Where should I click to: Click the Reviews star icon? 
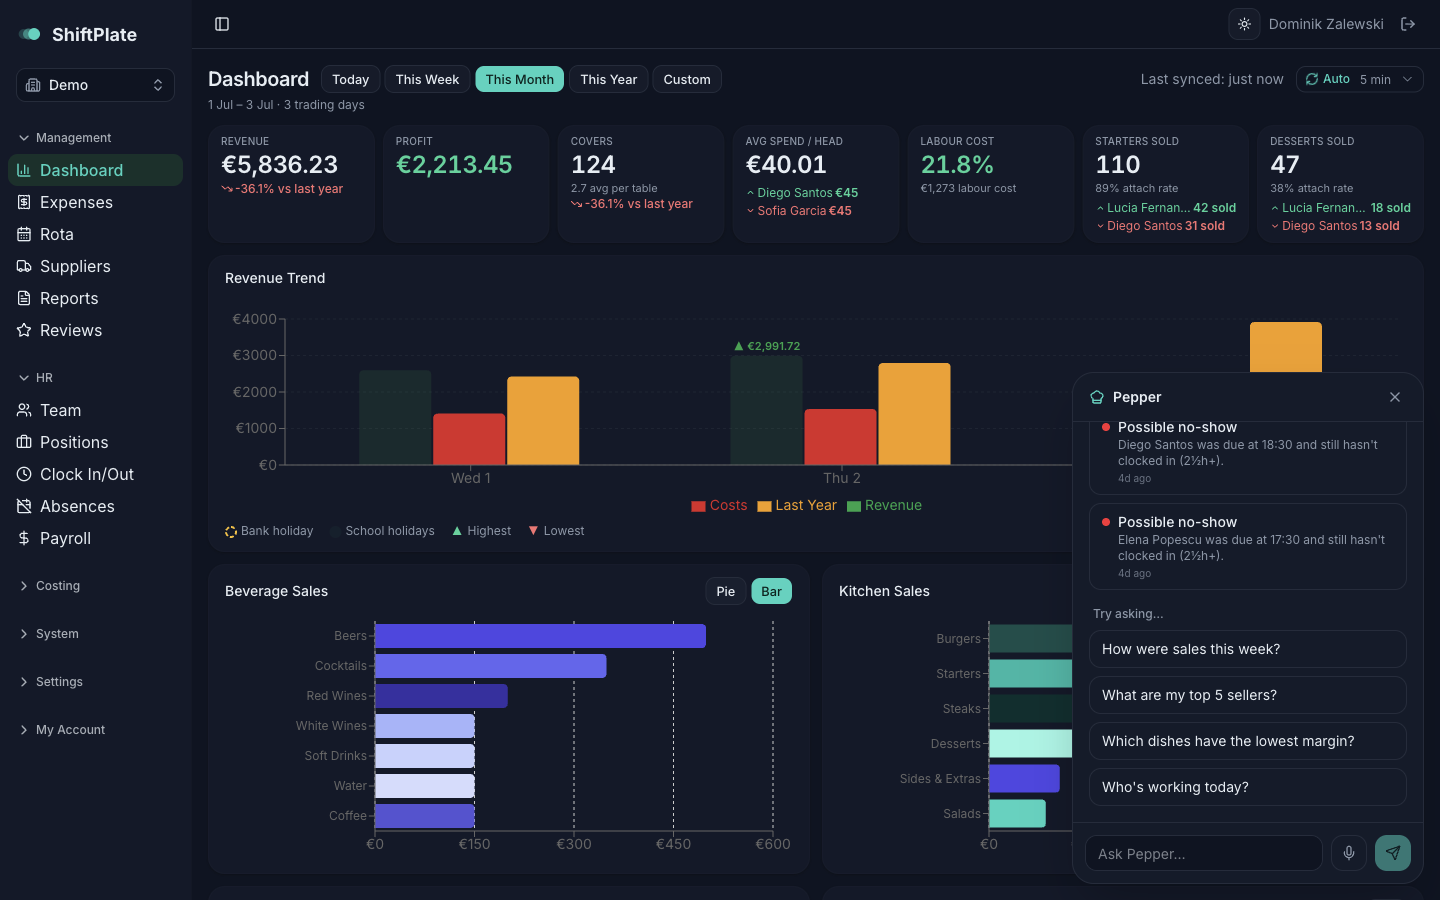tap(24, 330)
